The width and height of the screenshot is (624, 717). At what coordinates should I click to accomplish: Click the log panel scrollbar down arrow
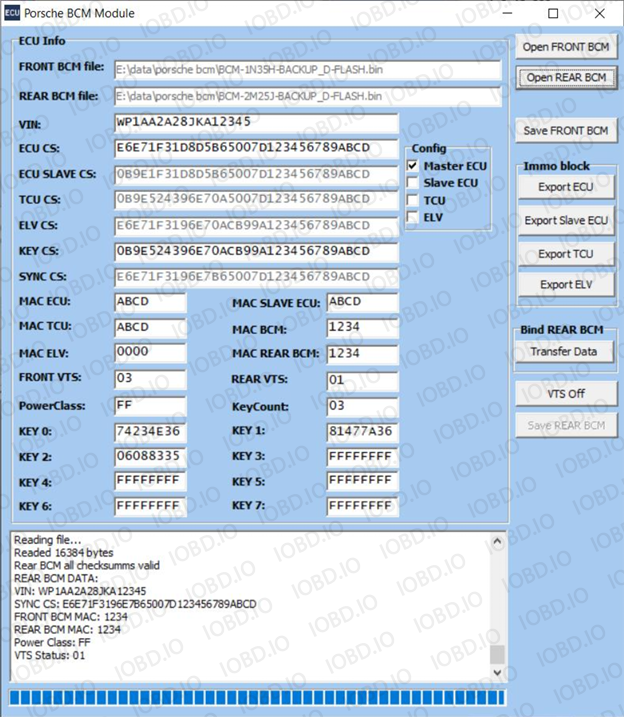498,670
